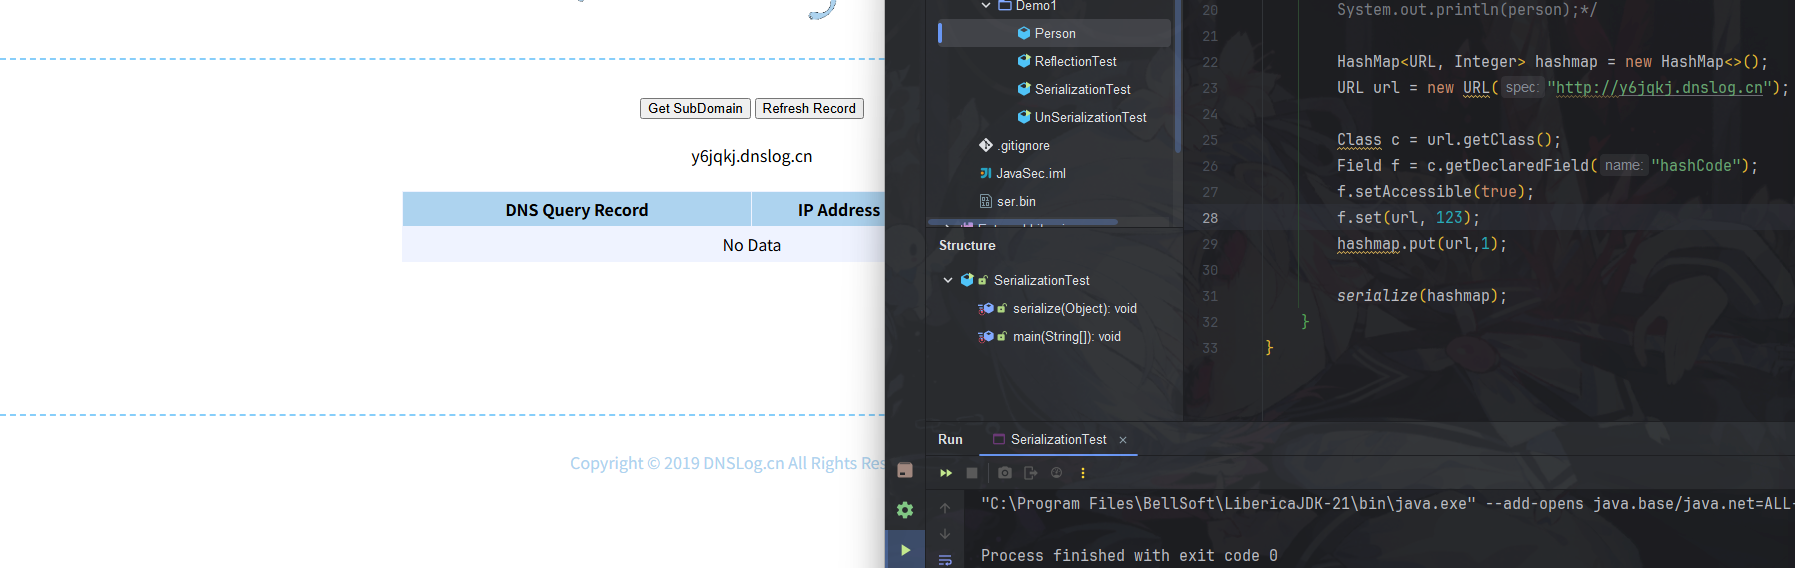Click the UnSerializationTest class icon

[1024, 117]
